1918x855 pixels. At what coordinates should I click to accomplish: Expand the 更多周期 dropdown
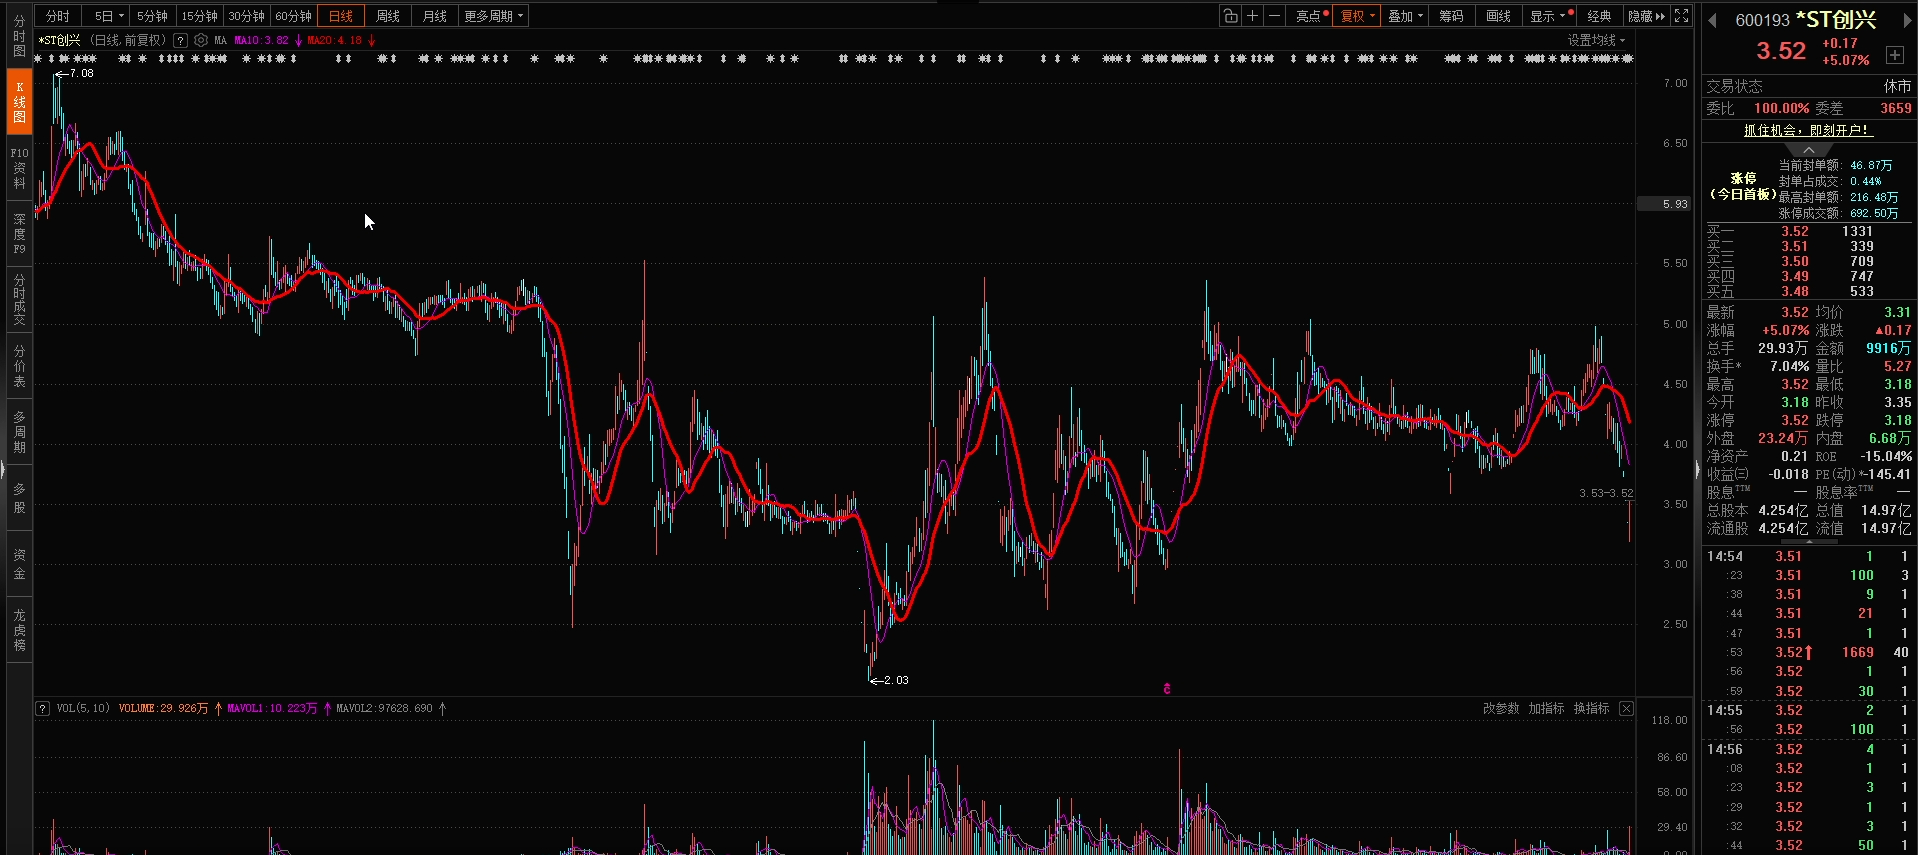pyautogui.click(x=493, y=16)
